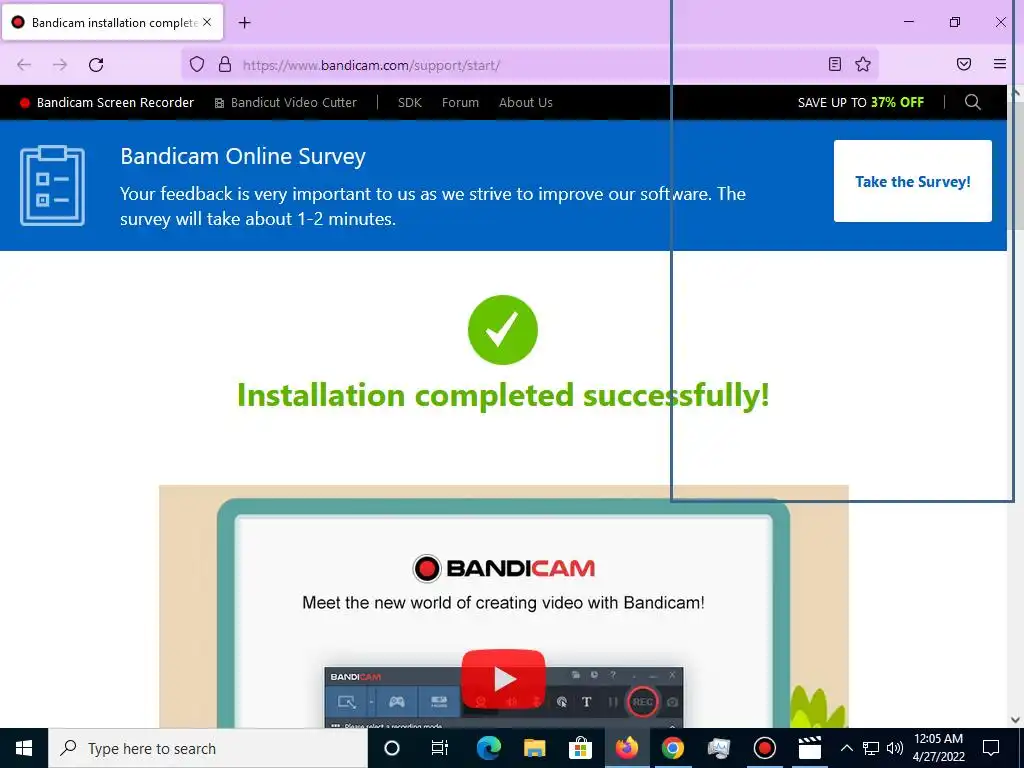Launch Microsoft Edge from the taskbar
Image resolution: width=1024 pixels, height=768 pixels.
(488, 748)
